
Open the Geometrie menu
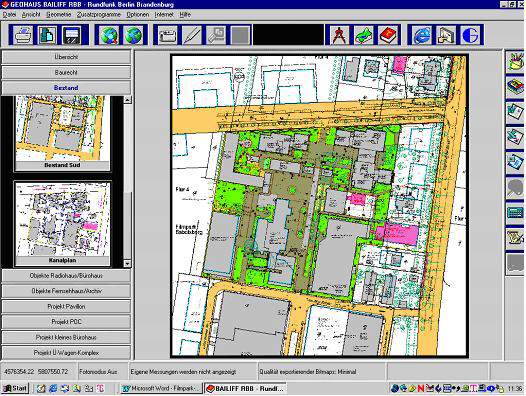tap(59, 15)
